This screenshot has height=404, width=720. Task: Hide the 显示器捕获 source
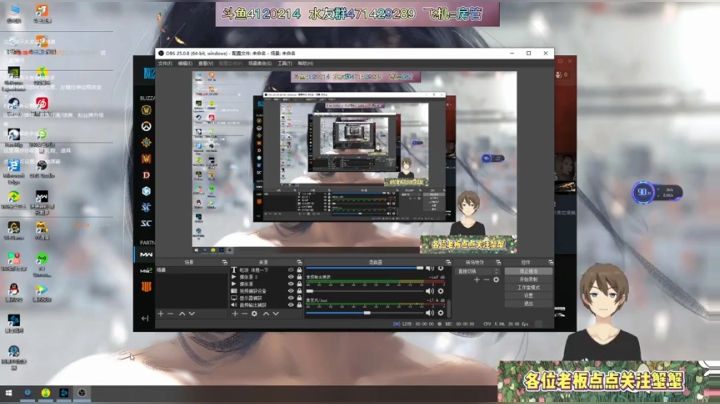point(291,297)
